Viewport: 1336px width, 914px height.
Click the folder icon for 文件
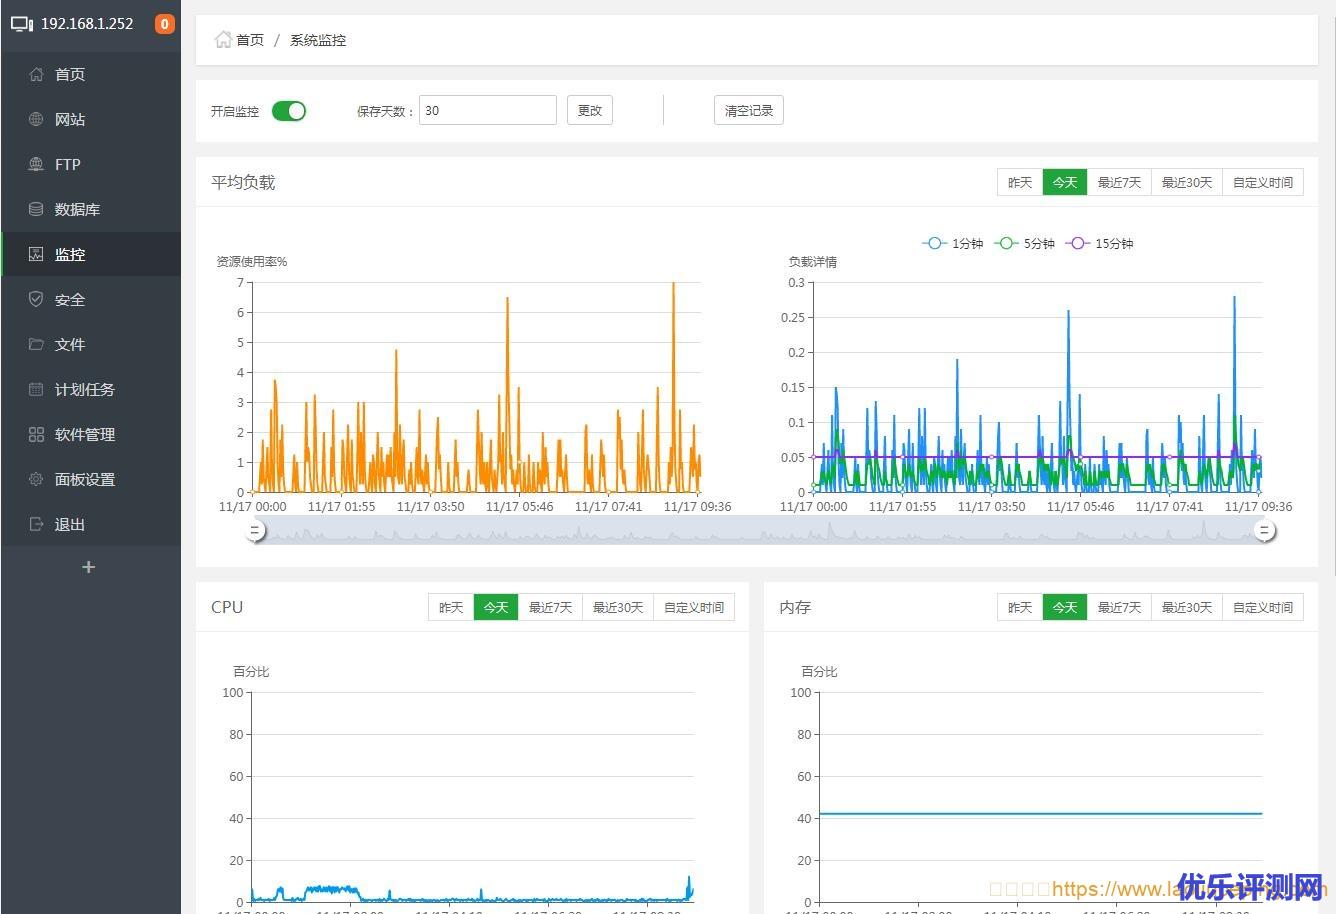(x=36, y=344)
